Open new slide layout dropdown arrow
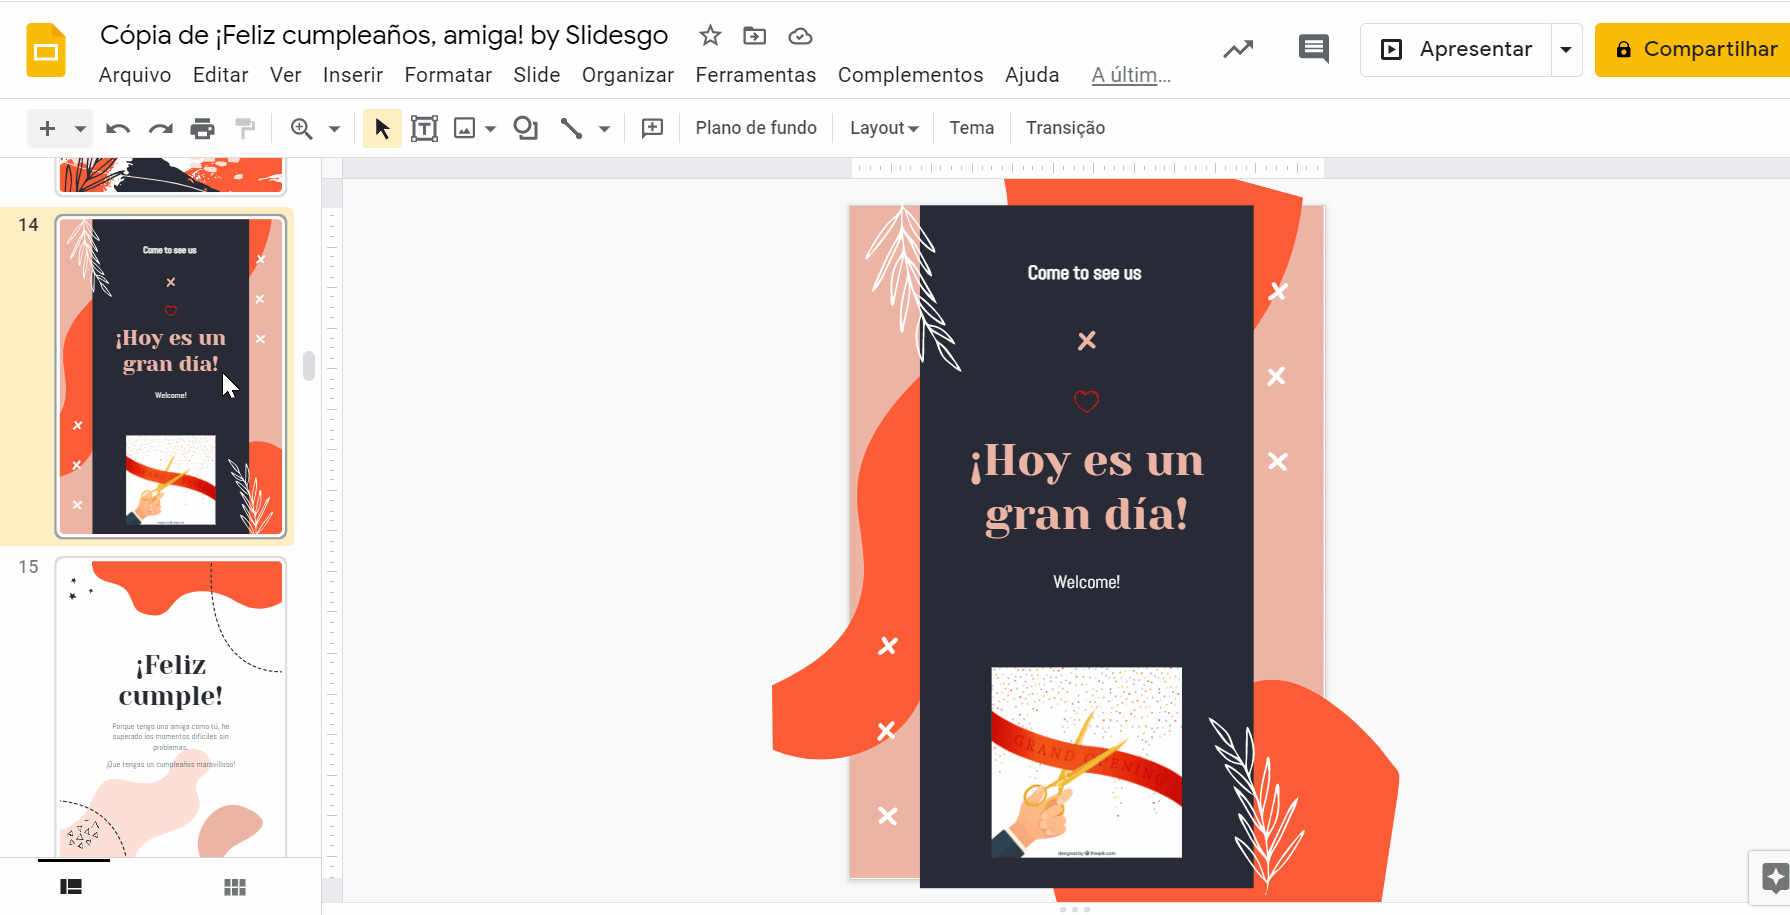1790x915 pixels. tap(80, 128)
